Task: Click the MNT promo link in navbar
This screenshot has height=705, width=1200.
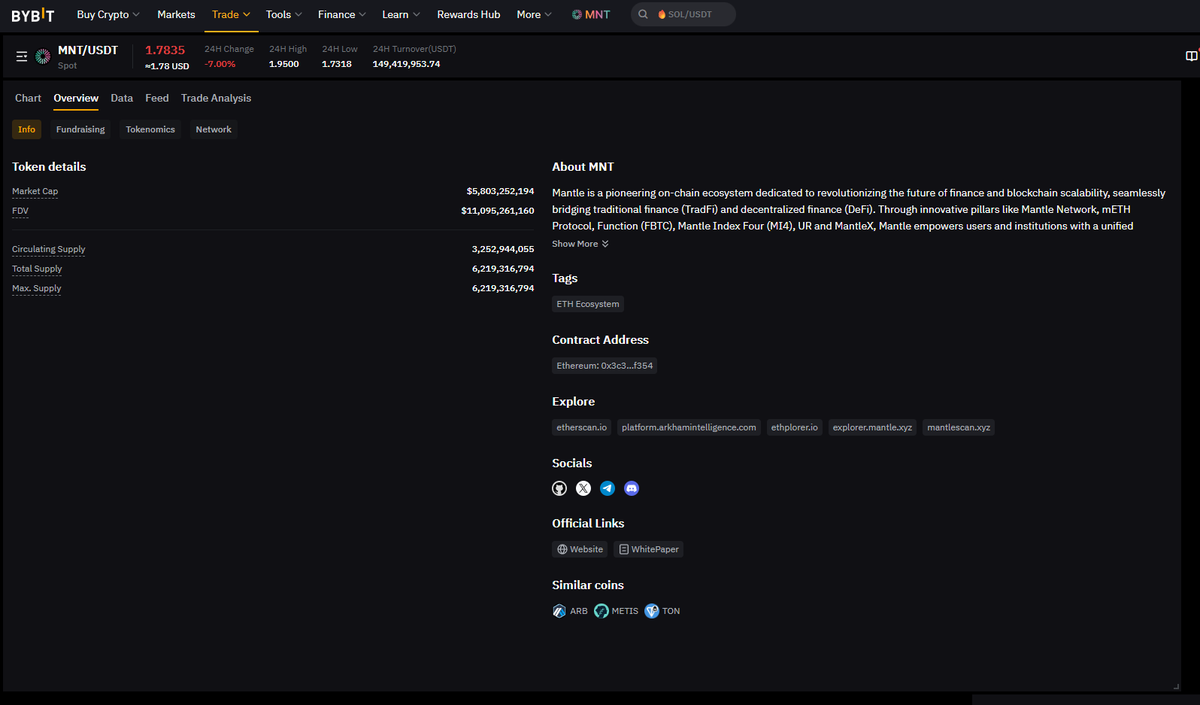Action: tap(590, 14)
